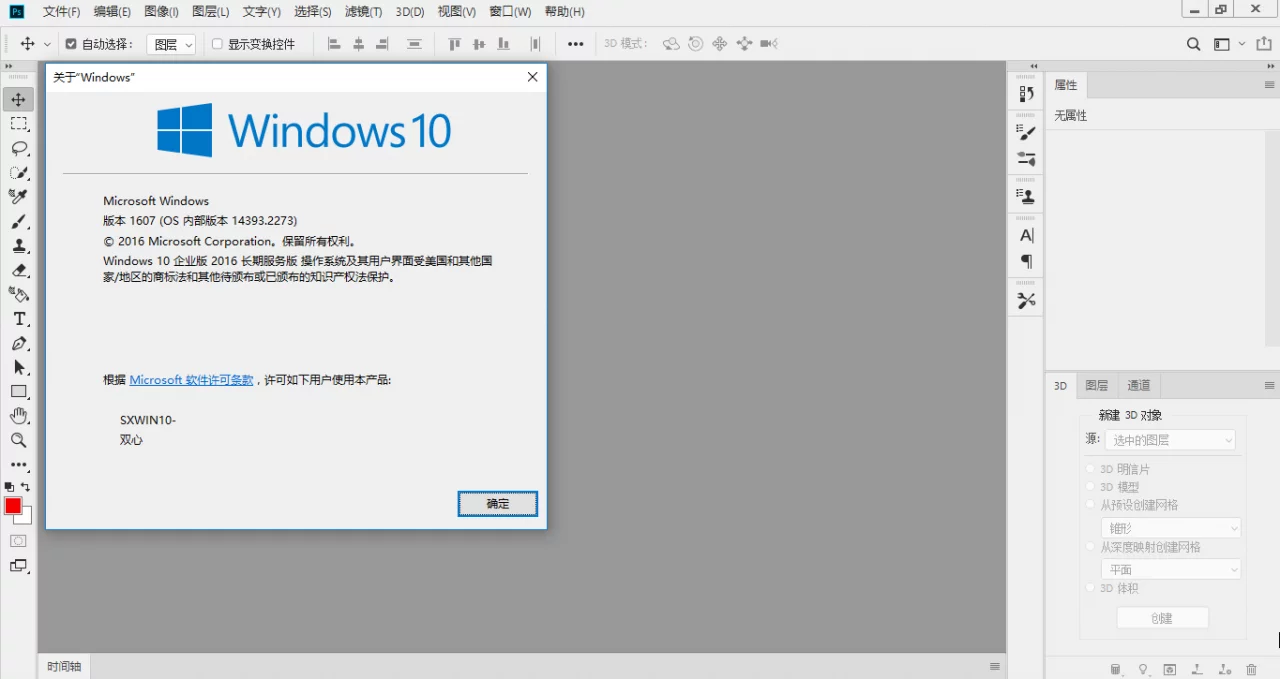Image resolution: width=1280 pixels, height=679 pixels.
Task: Click the 确定 button in the dialog
Action: click(x=497, y=504)
